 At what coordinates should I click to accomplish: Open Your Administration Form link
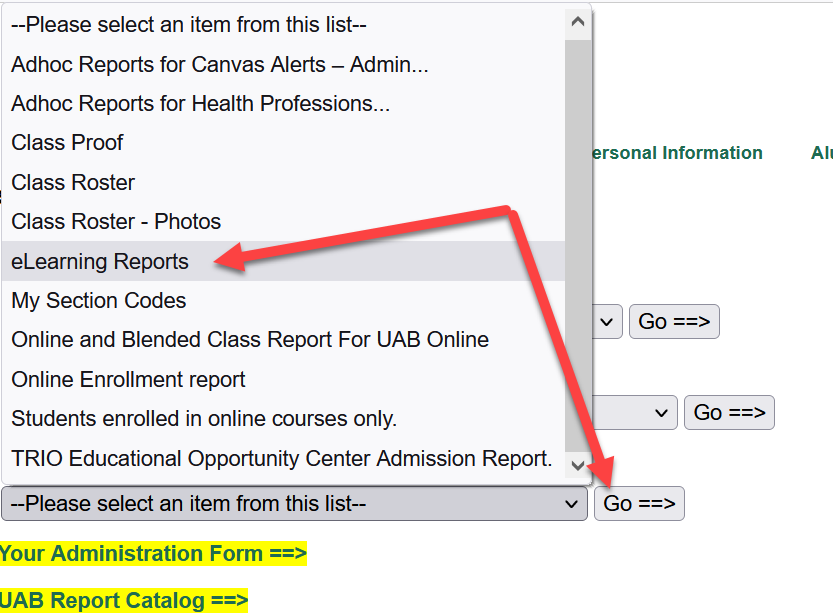pos(153,554)
